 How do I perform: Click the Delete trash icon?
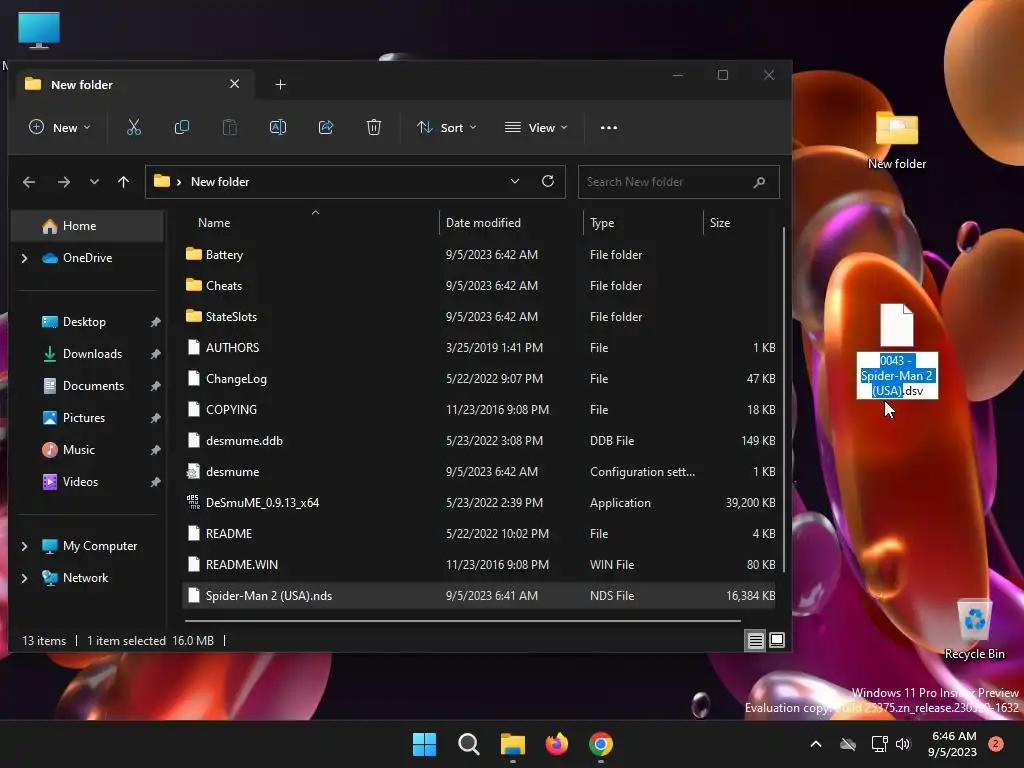coord(374,127)
